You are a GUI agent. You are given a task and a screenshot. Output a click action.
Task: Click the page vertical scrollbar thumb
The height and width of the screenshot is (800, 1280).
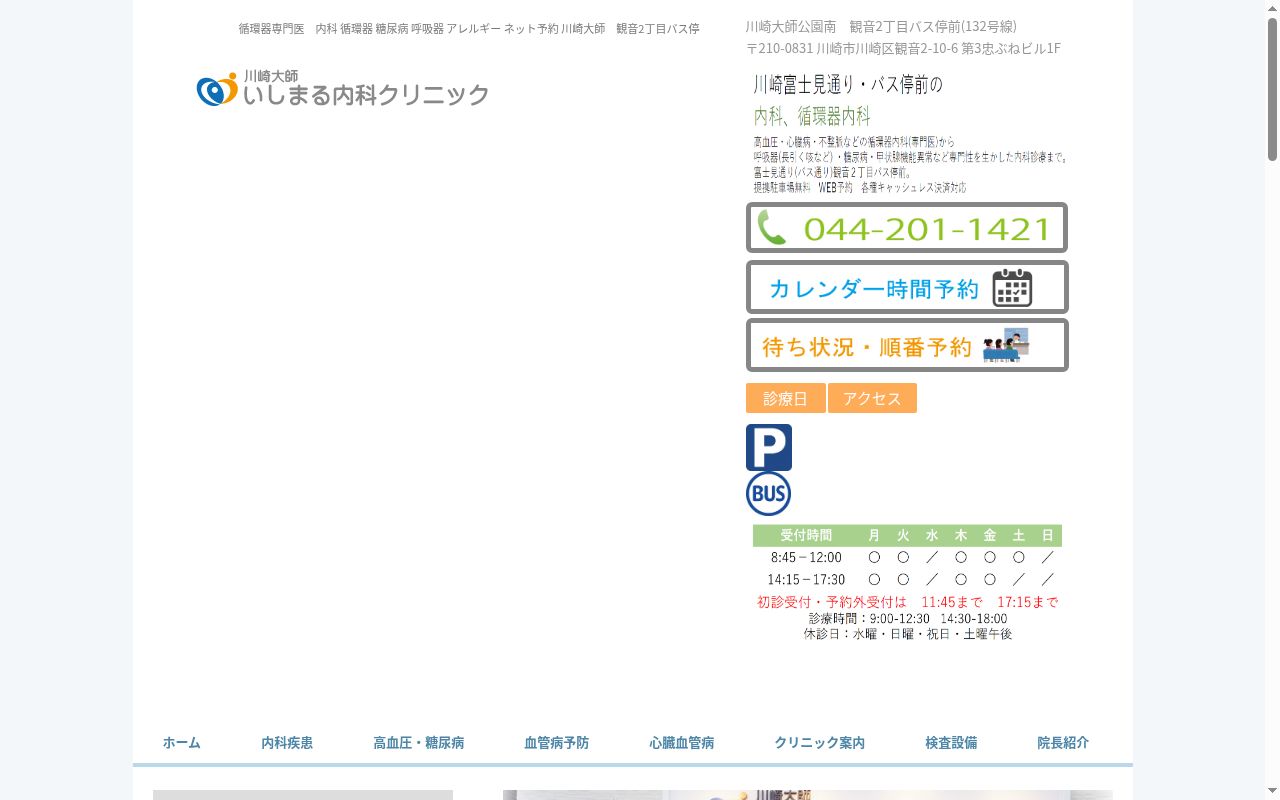[1272, 89]
